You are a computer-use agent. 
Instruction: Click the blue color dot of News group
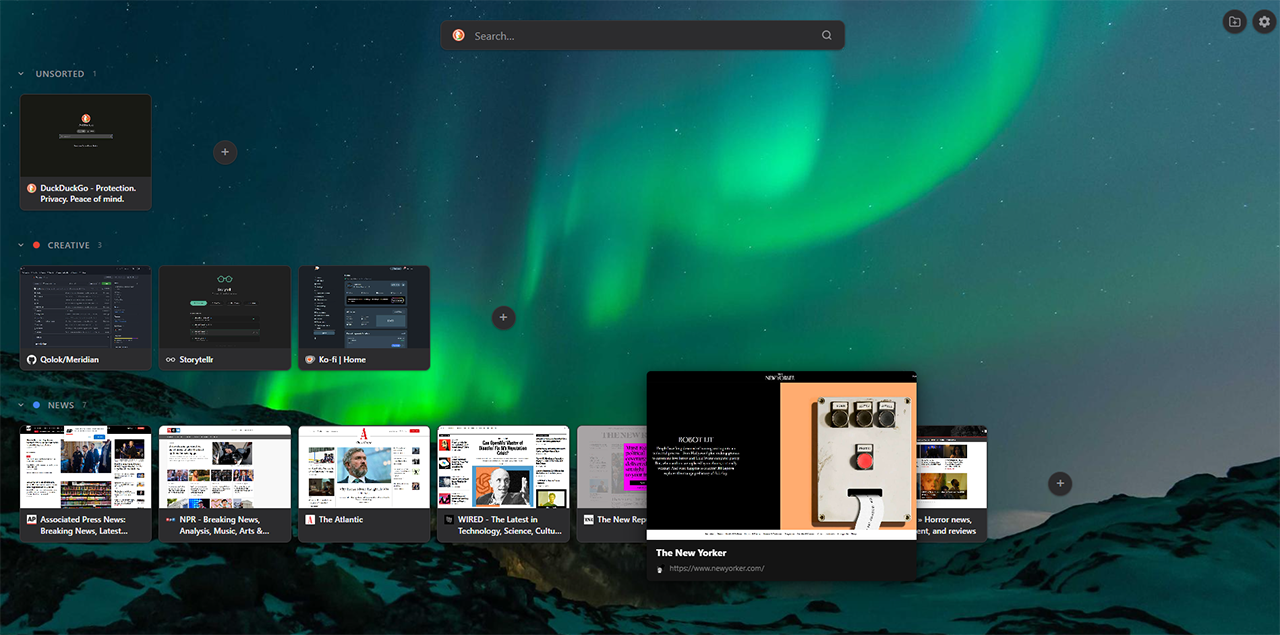37,405
